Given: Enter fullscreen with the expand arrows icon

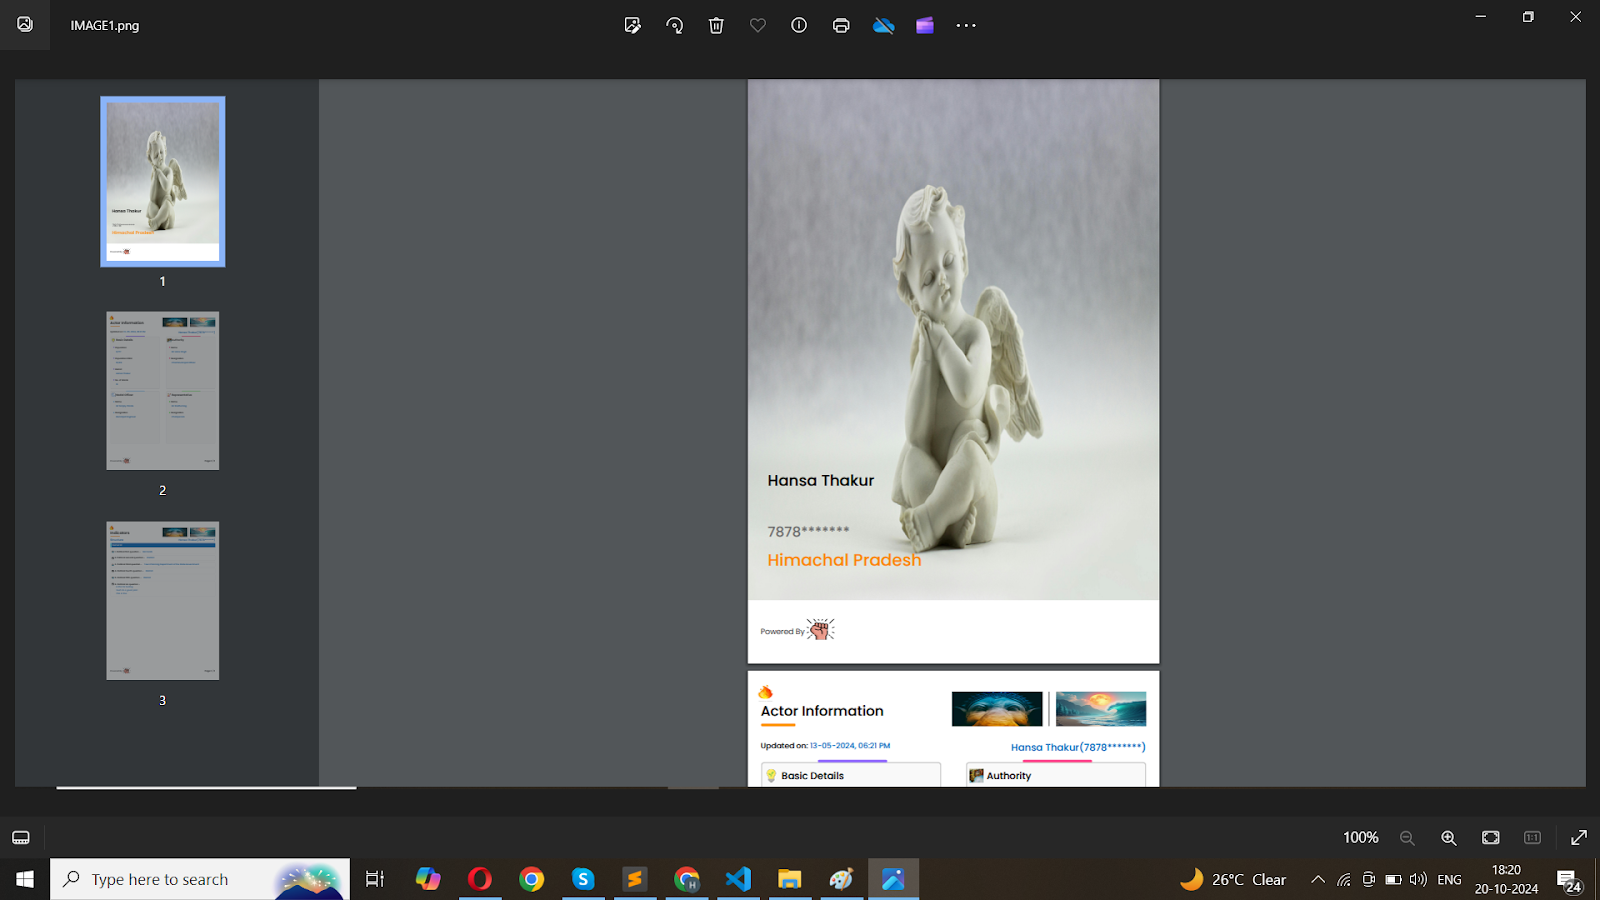Looking at the screenshot, I should [1579, 838].
